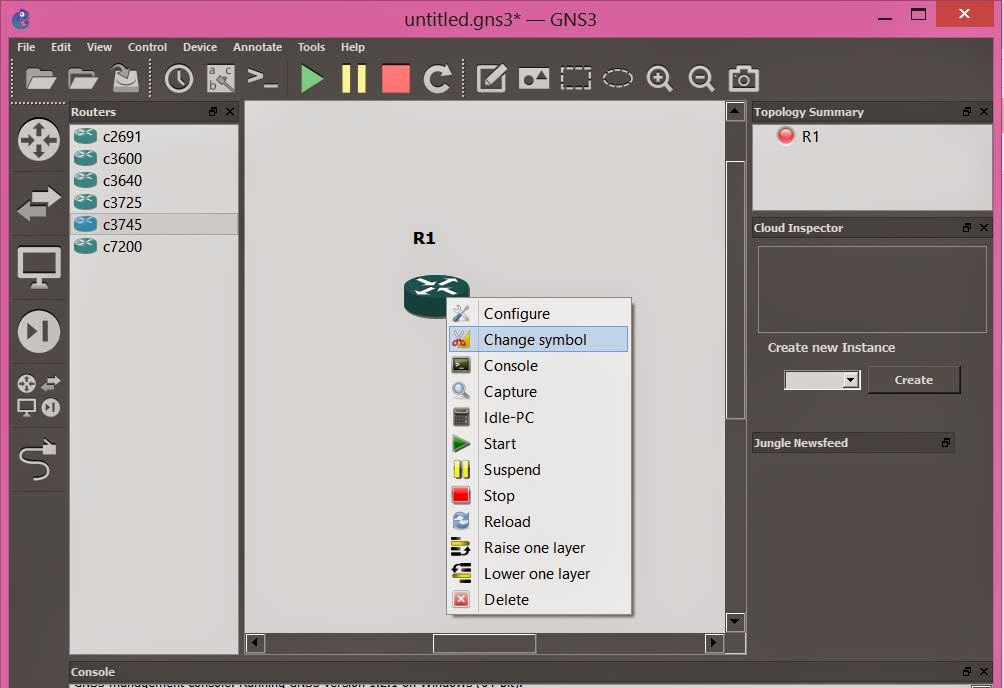Open the Control menu
Viewport: 1004px width, 688px height.
[147, 47]
